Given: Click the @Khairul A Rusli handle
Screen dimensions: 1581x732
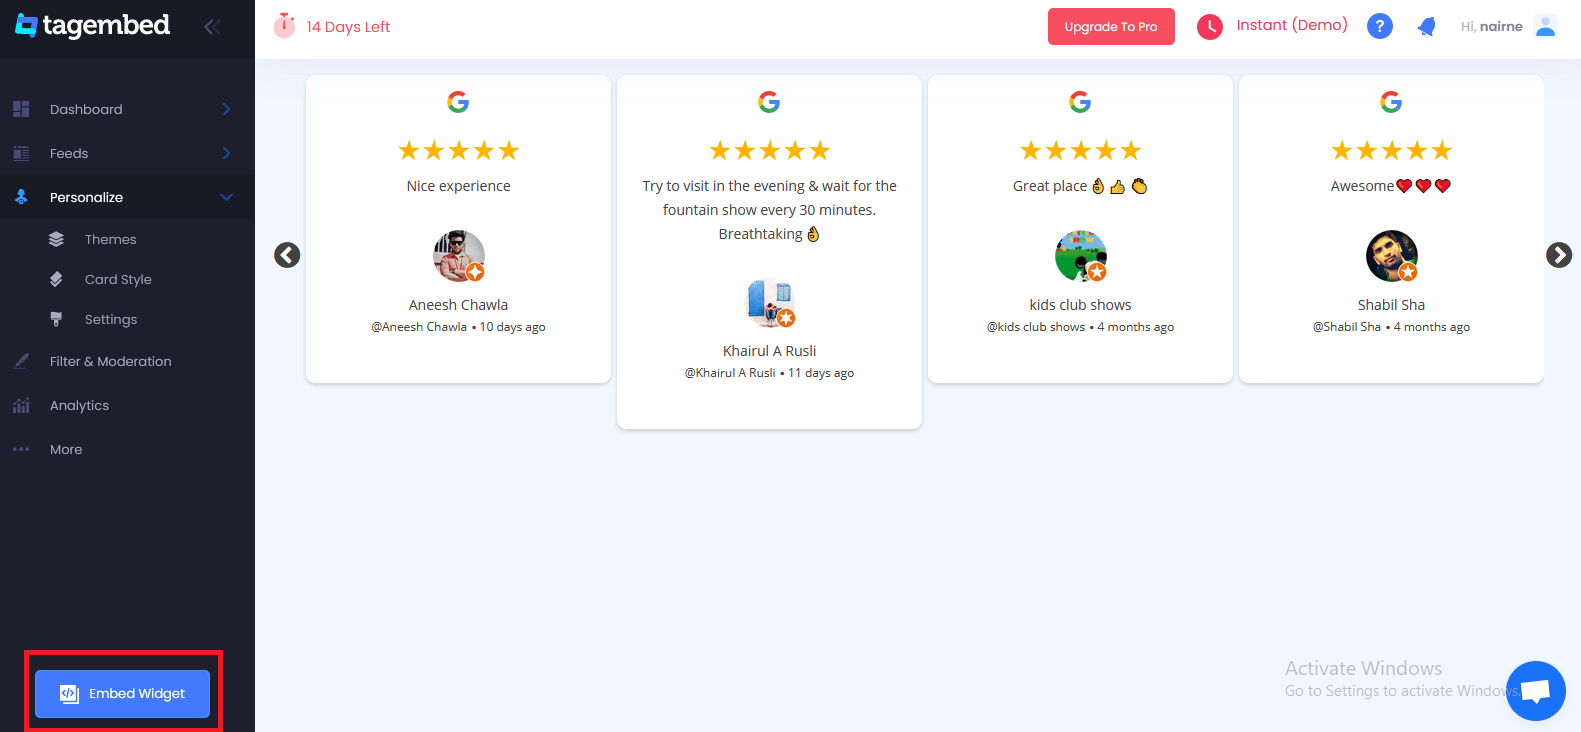Looking at the screenshot, I should click(730, 373).
